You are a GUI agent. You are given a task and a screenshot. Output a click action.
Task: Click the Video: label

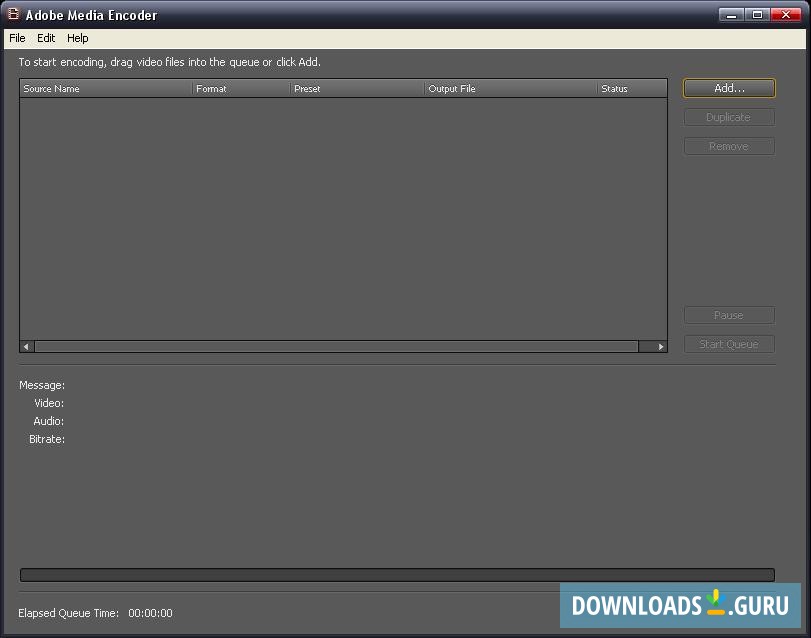49,403
